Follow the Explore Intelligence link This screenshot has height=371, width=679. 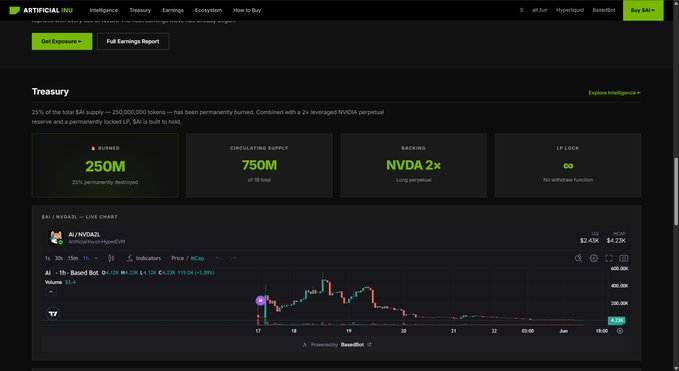(614, 93)
